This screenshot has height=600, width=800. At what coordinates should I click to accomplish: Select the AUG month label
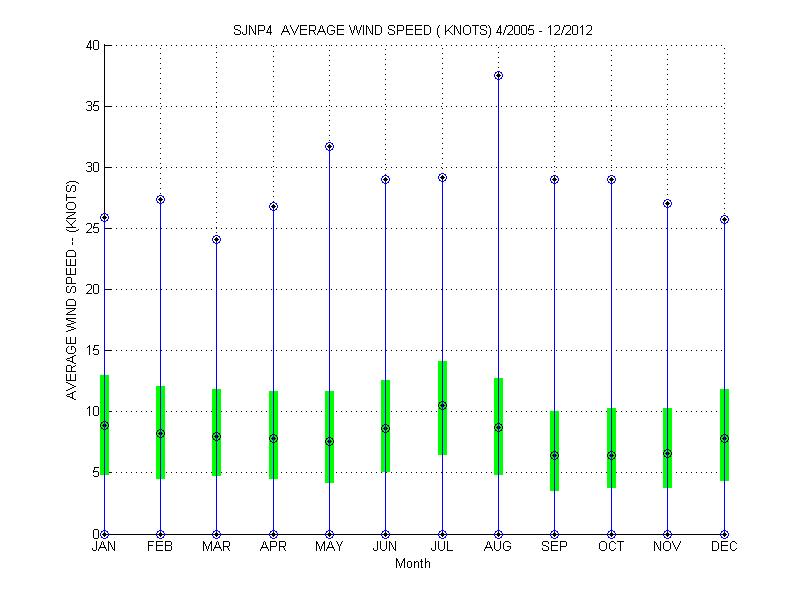coord(497,547)
